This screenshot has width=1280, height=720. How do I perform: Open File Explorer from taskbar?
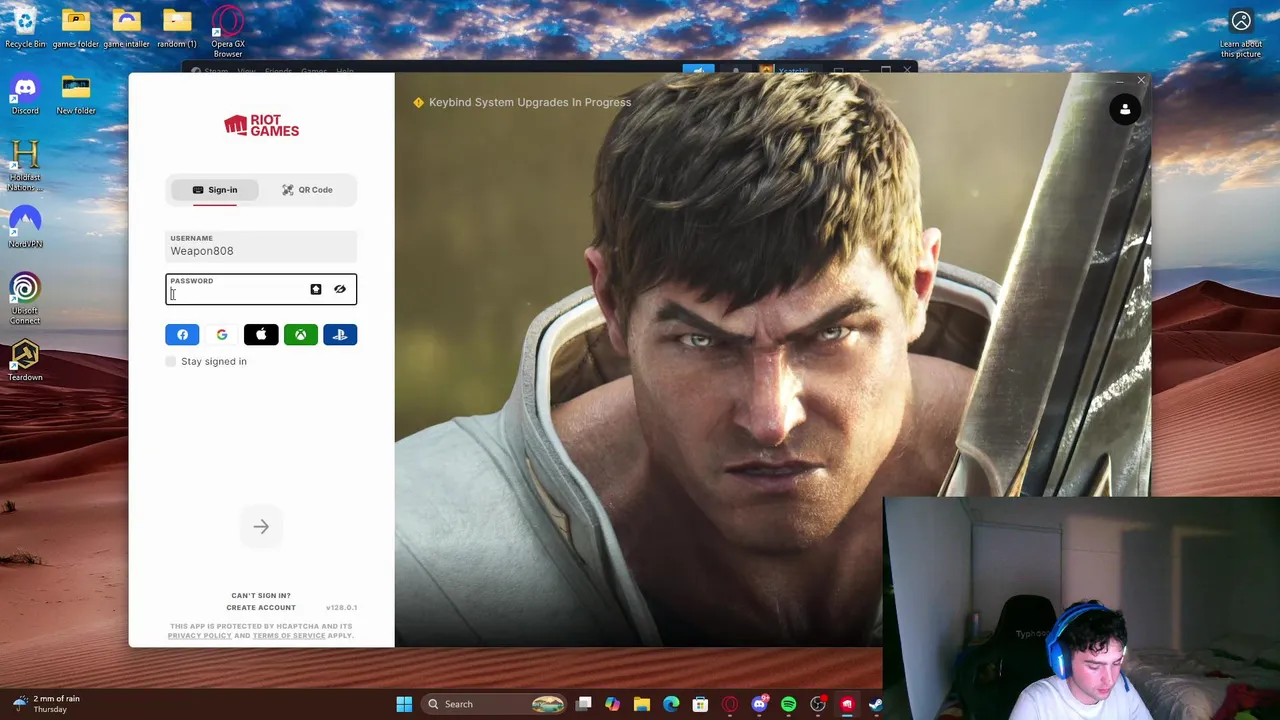pos(642,704)
